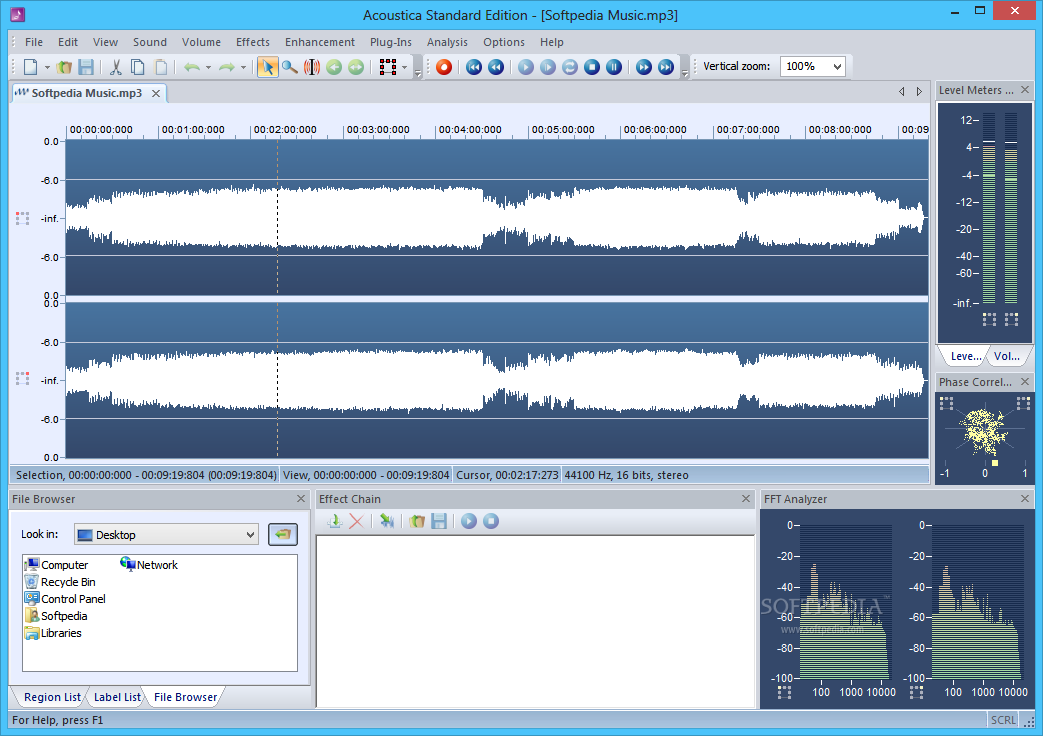Screen dimensions: 1043x736
Task: Save file from main toolbar
Action: click(86, 67)
